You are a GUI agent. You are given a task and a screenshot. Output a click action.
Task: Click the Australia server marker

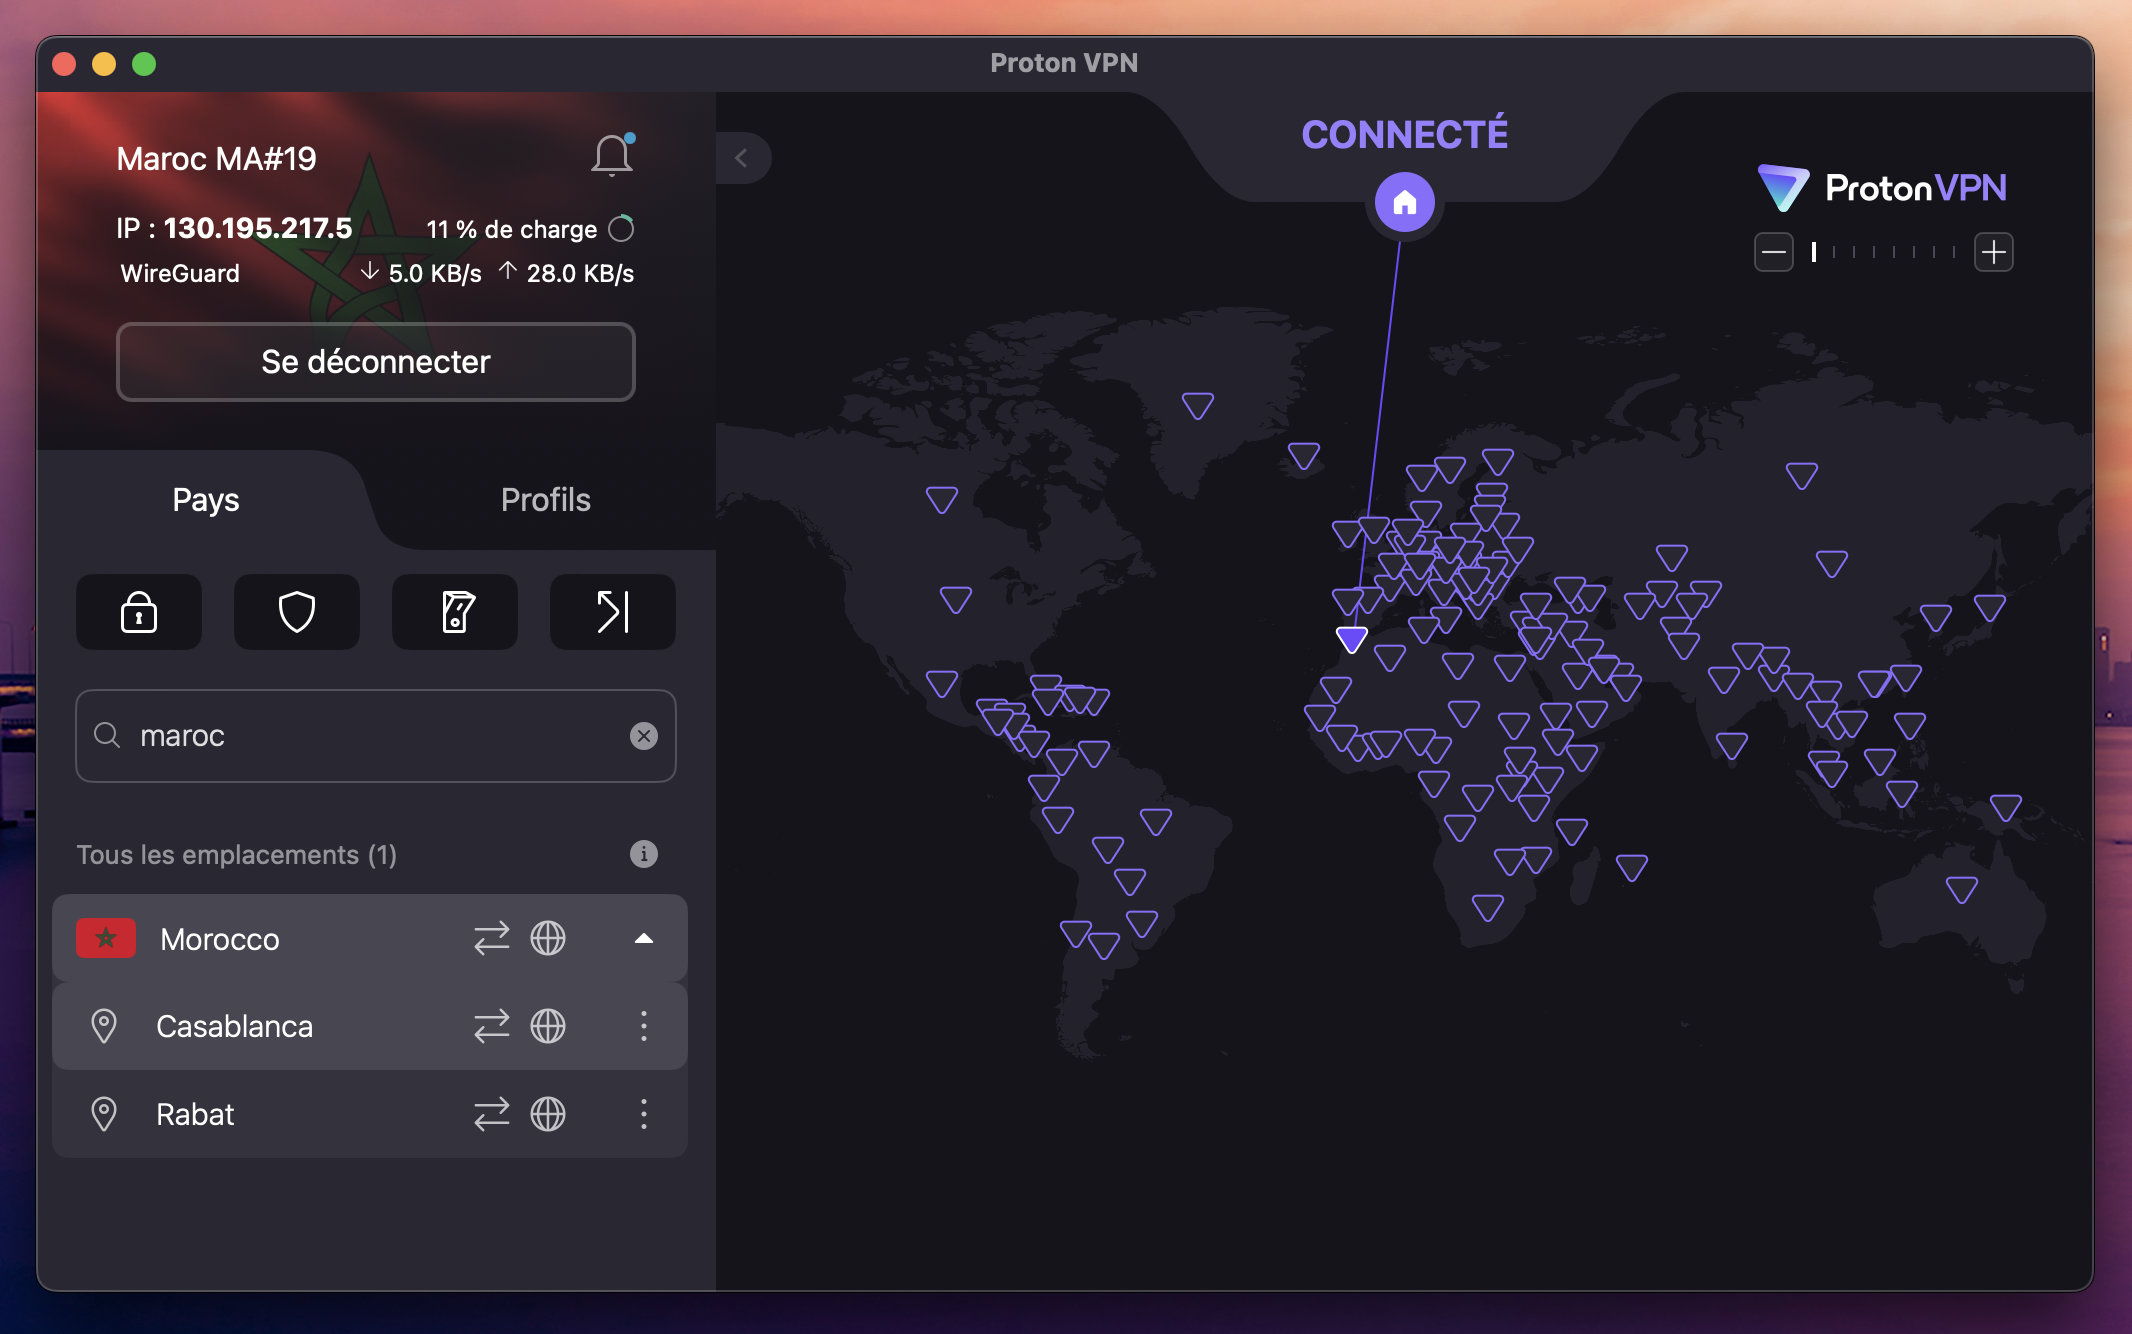[x=1962, y=889]
